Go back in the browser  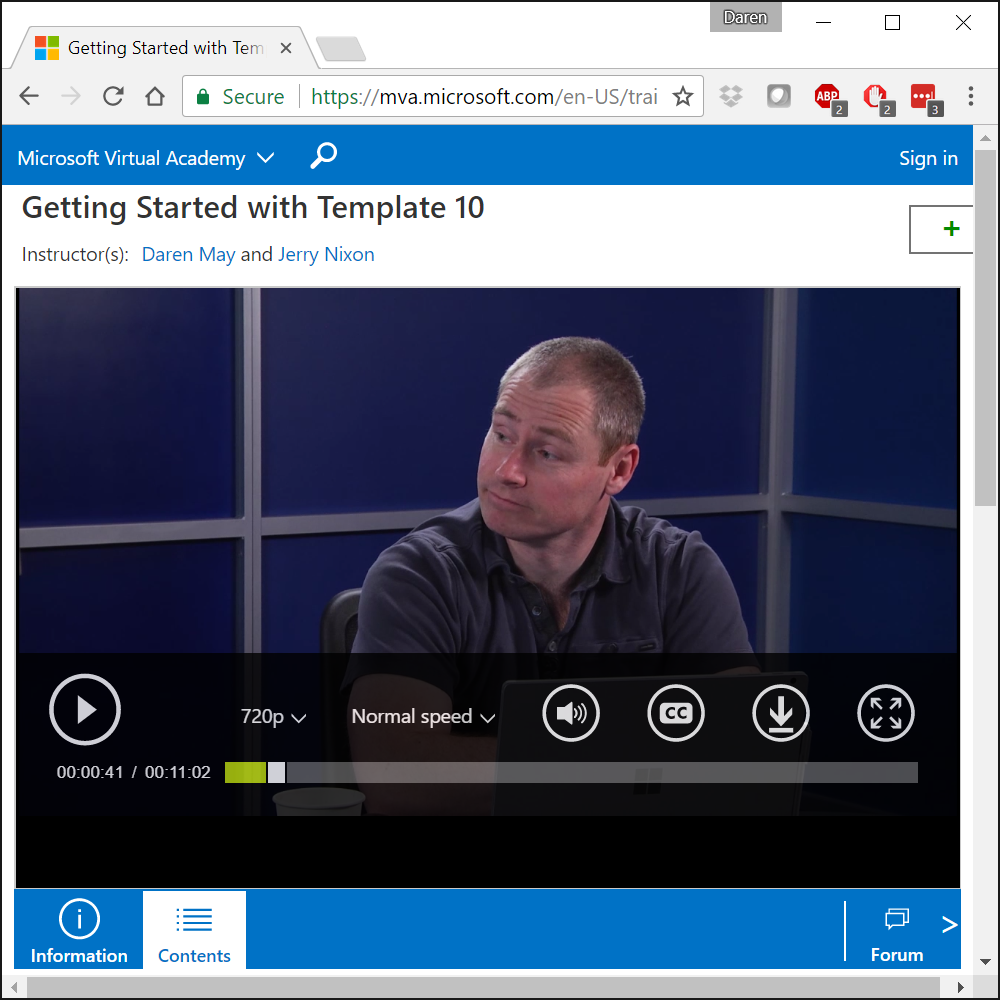point(29,96)
